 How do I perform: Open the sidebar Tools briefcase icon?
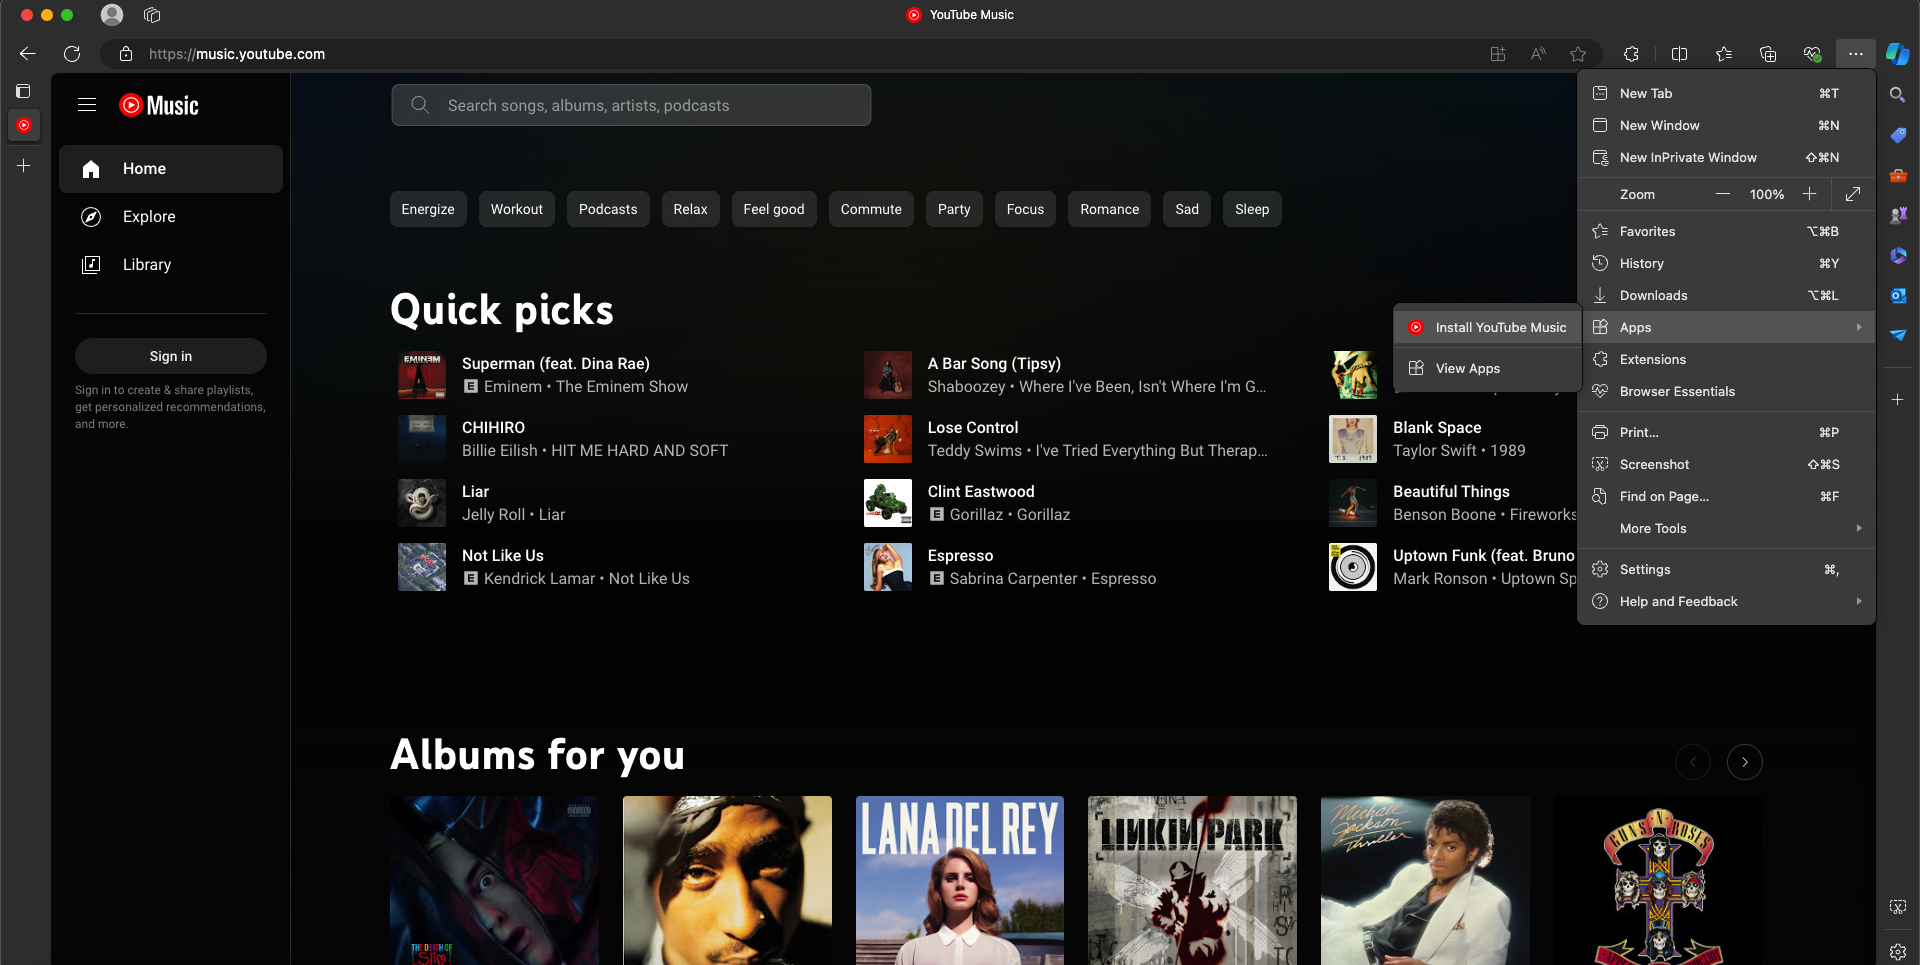(x=1897, y=175)
